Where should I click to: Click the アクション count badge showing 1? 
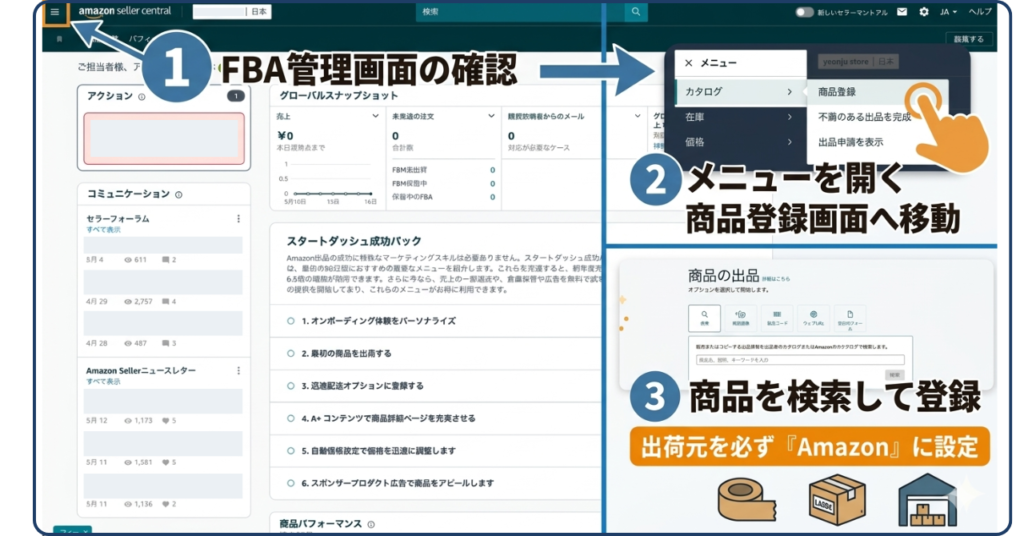pos(236,96)
